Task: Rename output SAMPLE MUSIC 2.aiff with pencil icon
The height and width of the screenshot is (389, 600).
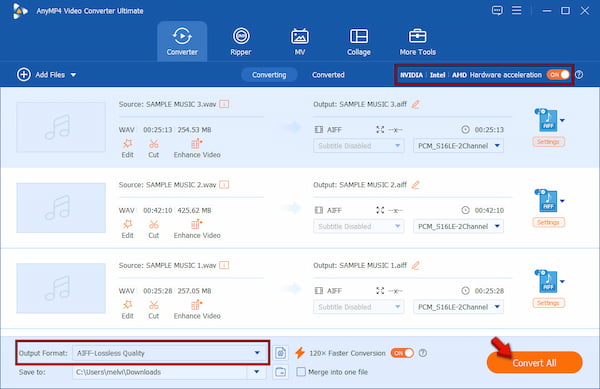Action: 416,185
